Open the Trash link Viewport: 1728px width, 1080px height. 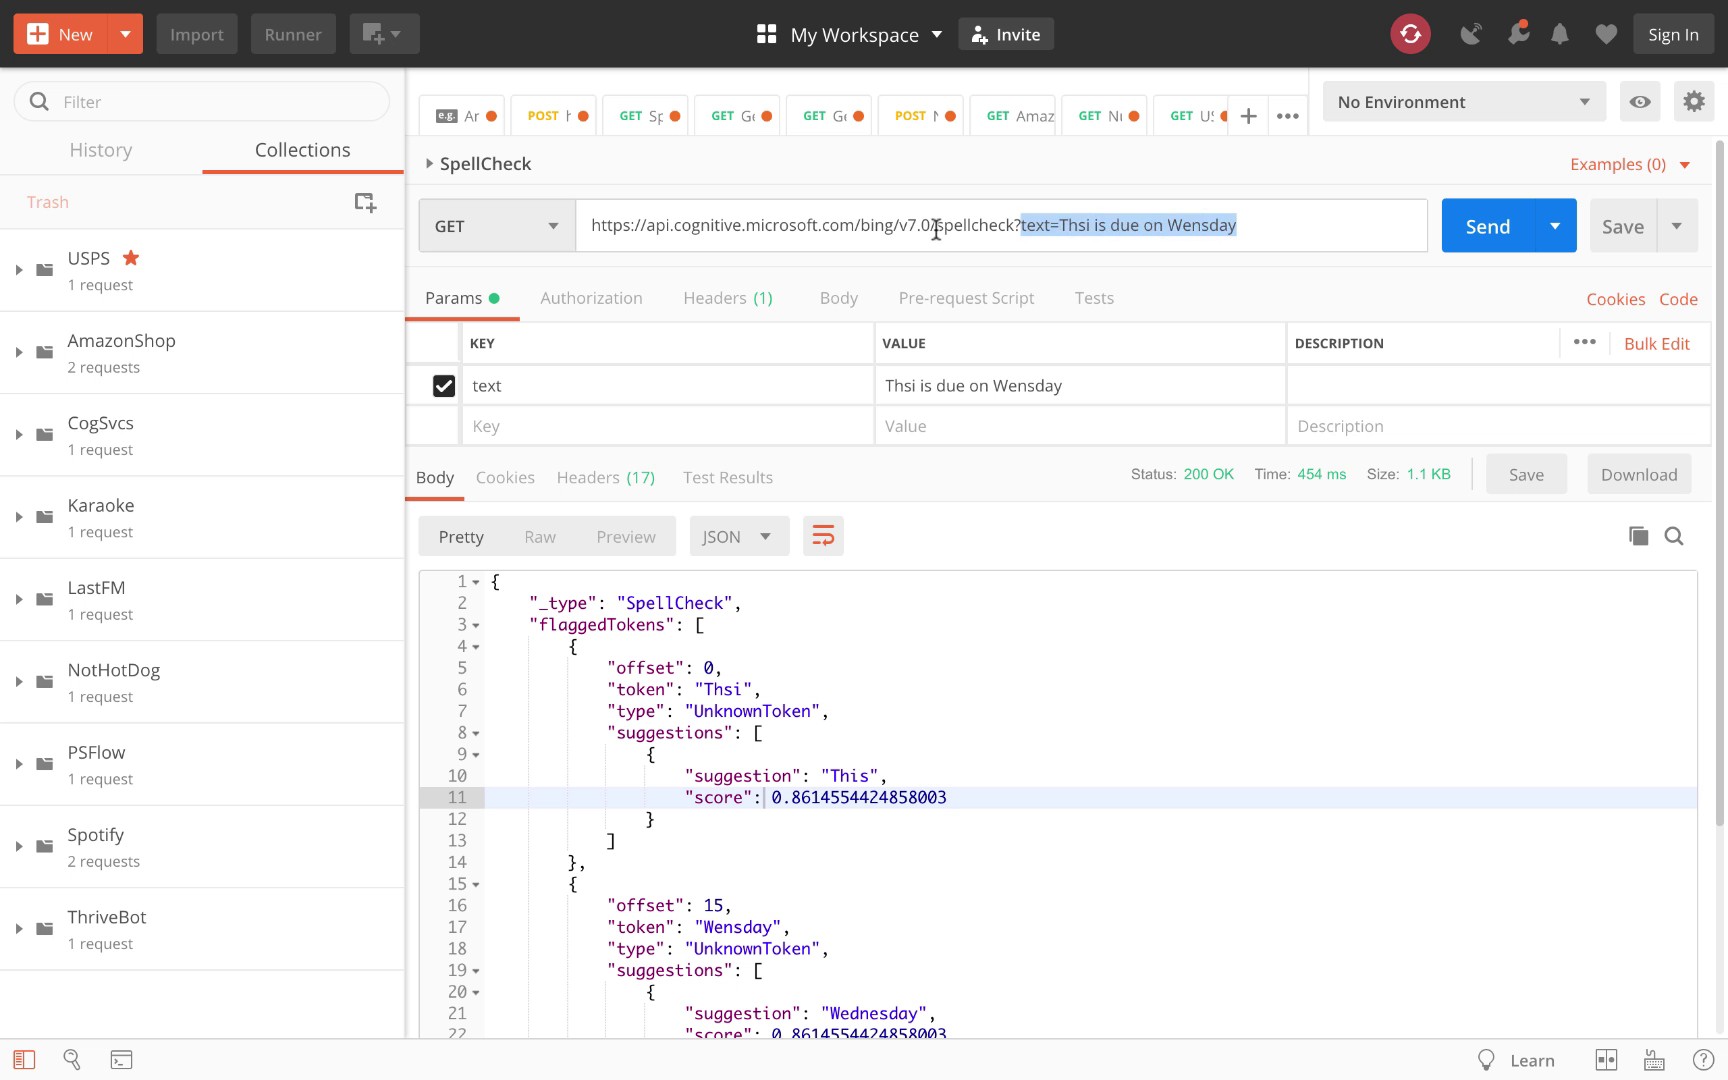[x=47, y=202]
